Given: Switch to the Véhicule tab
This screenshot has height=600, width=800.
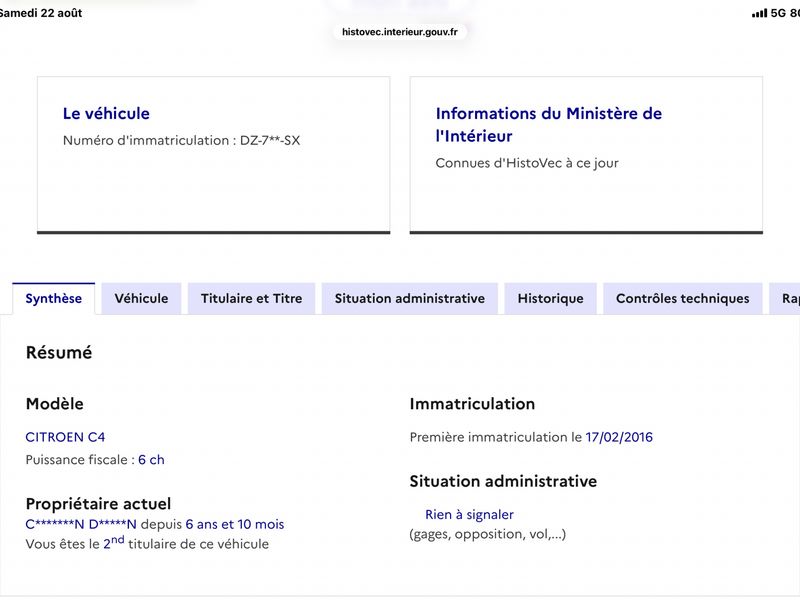Looking at the screenshot, I should point(141,298).
